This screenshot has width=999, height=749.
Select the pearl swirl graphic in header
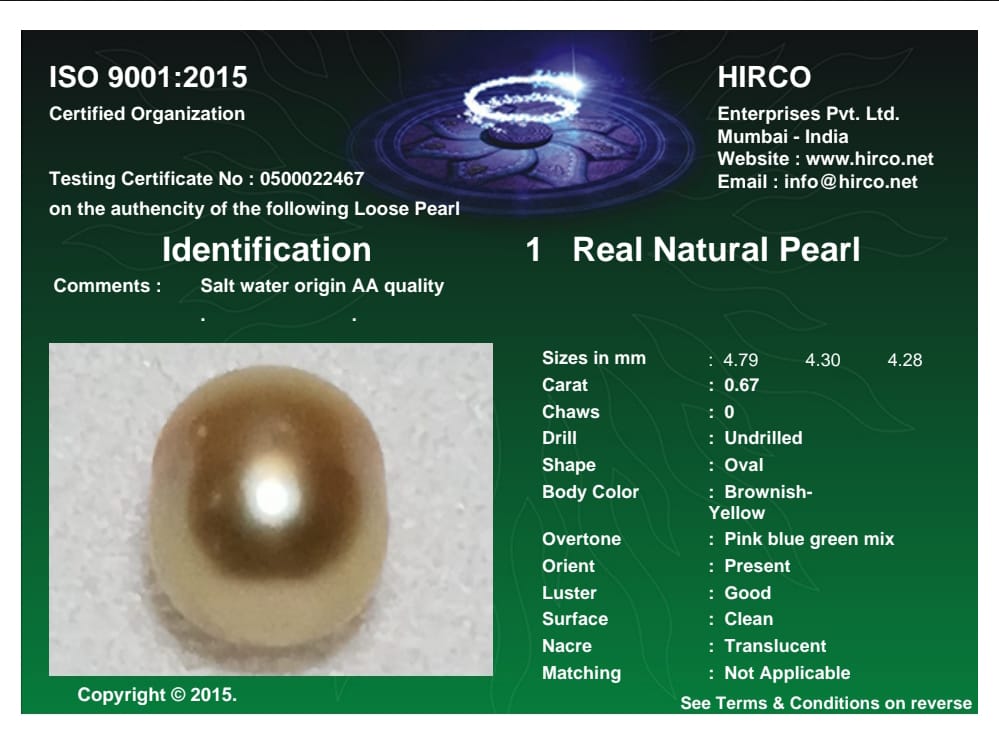pos(510,100)
